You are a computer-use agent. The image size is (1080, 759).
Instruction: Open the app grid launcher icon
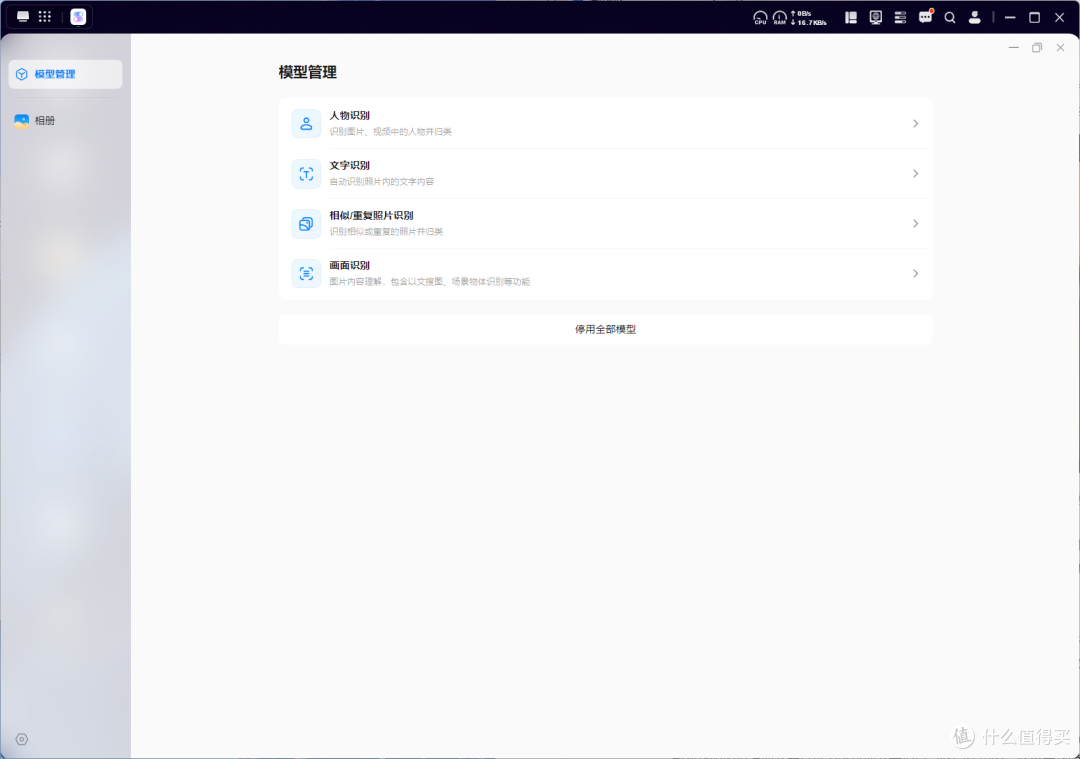pyautogui.click(x=45, y=17)
